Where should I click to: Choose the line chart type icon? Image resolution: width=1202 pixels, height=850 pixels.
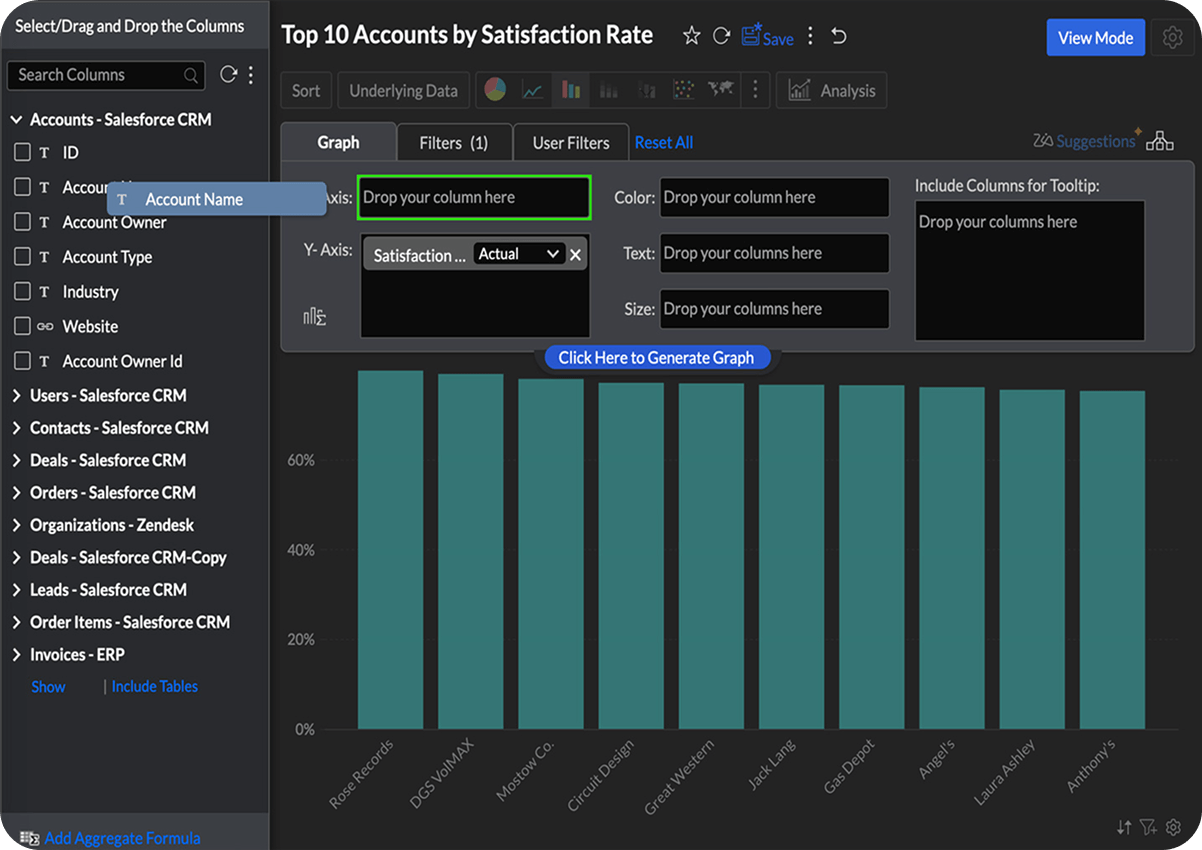click(533, 91)
